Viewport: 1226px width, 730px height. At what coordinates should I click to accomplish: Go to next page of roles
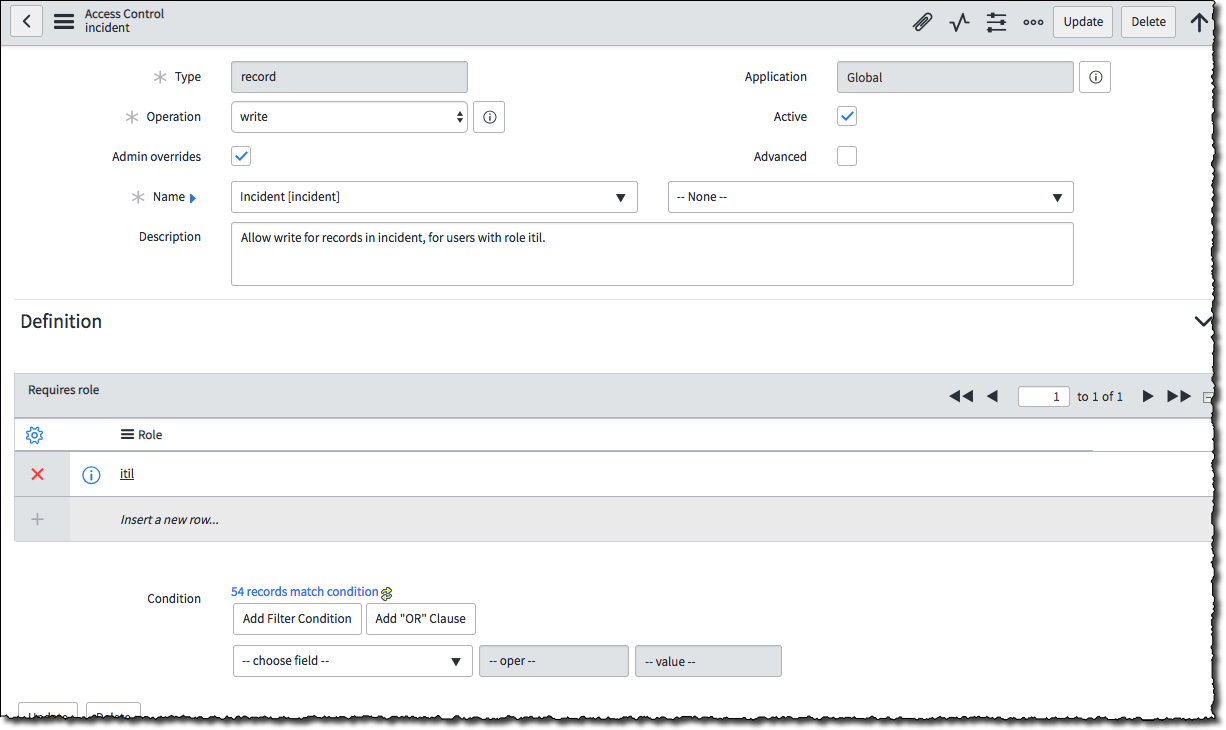(1148, 396)
